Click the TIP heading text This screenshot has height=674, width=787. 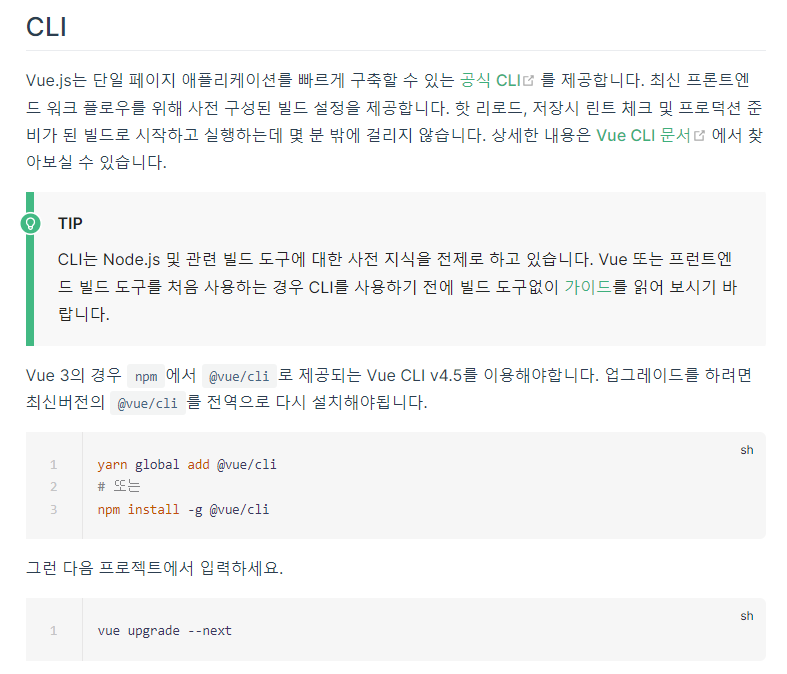[70, 223]
